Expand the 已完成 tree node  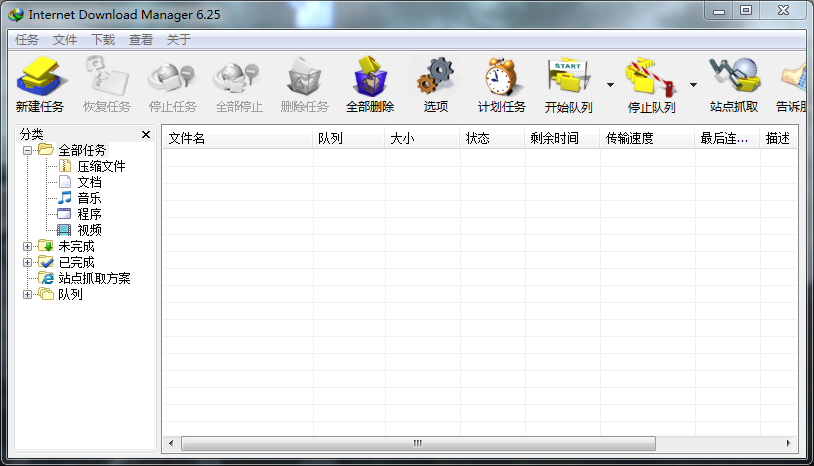(x=28, y=263)
